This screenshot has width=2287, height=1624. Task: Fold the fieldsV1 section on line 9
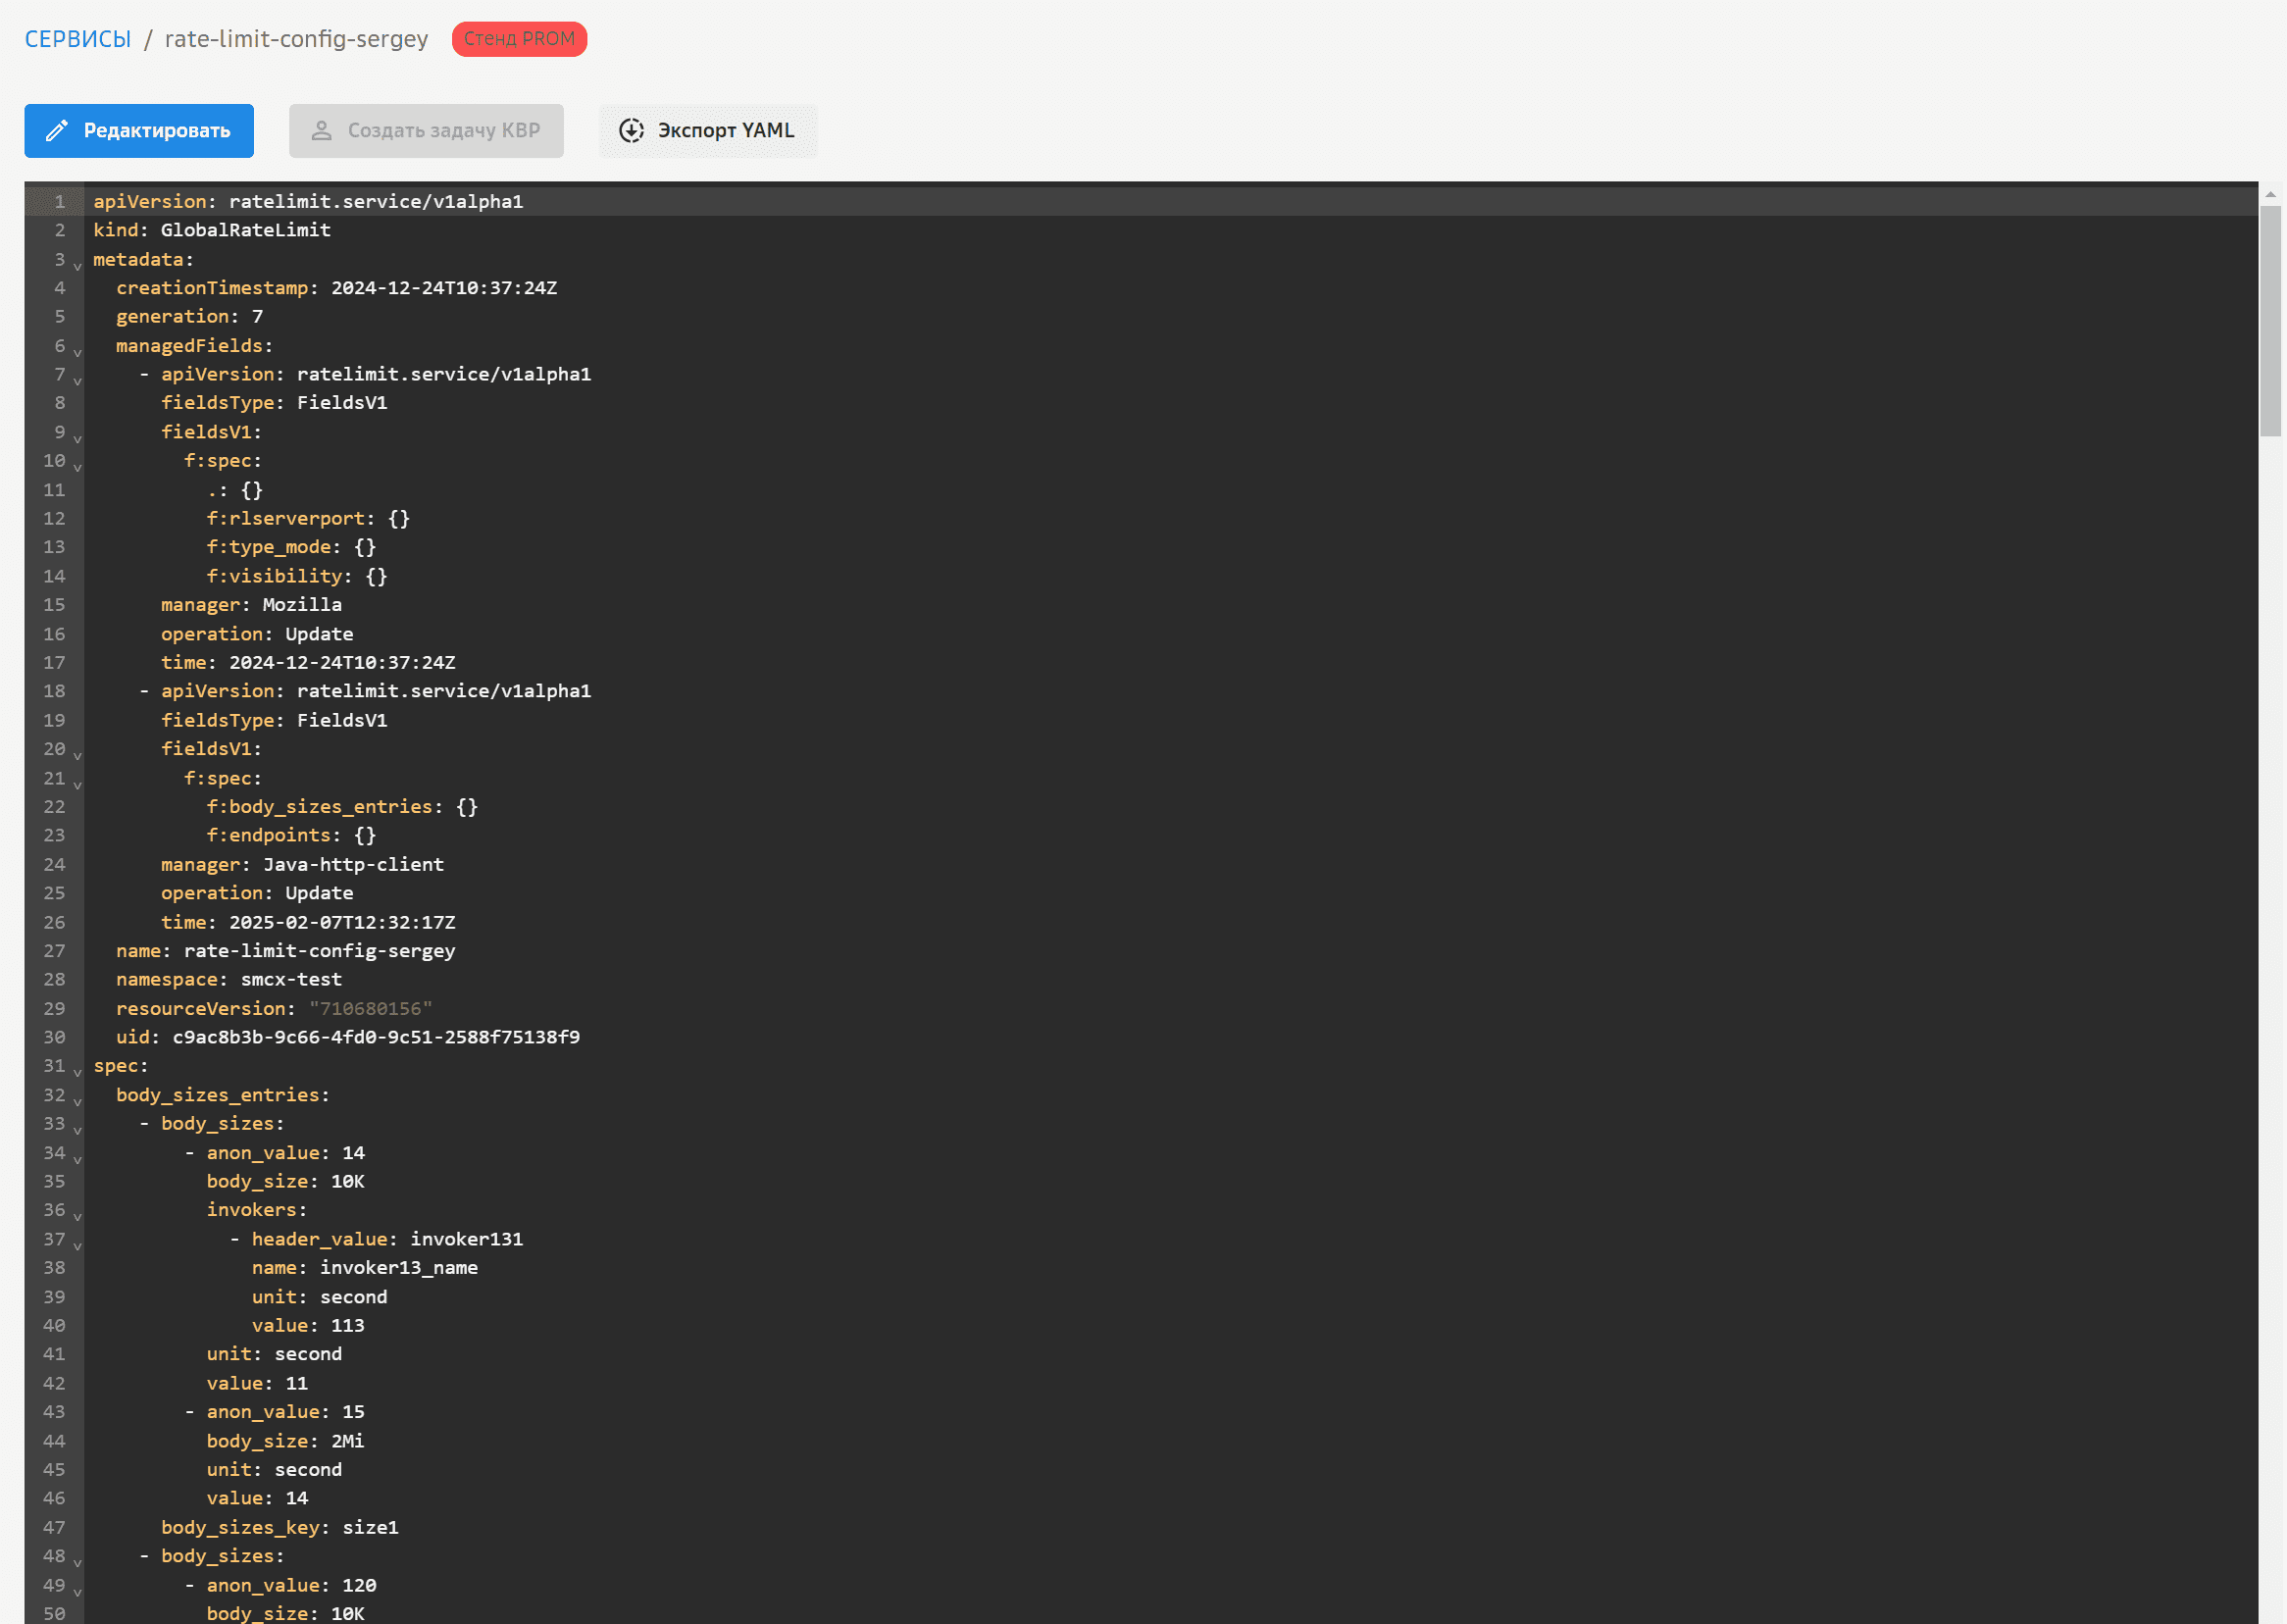tap(78, 439)
